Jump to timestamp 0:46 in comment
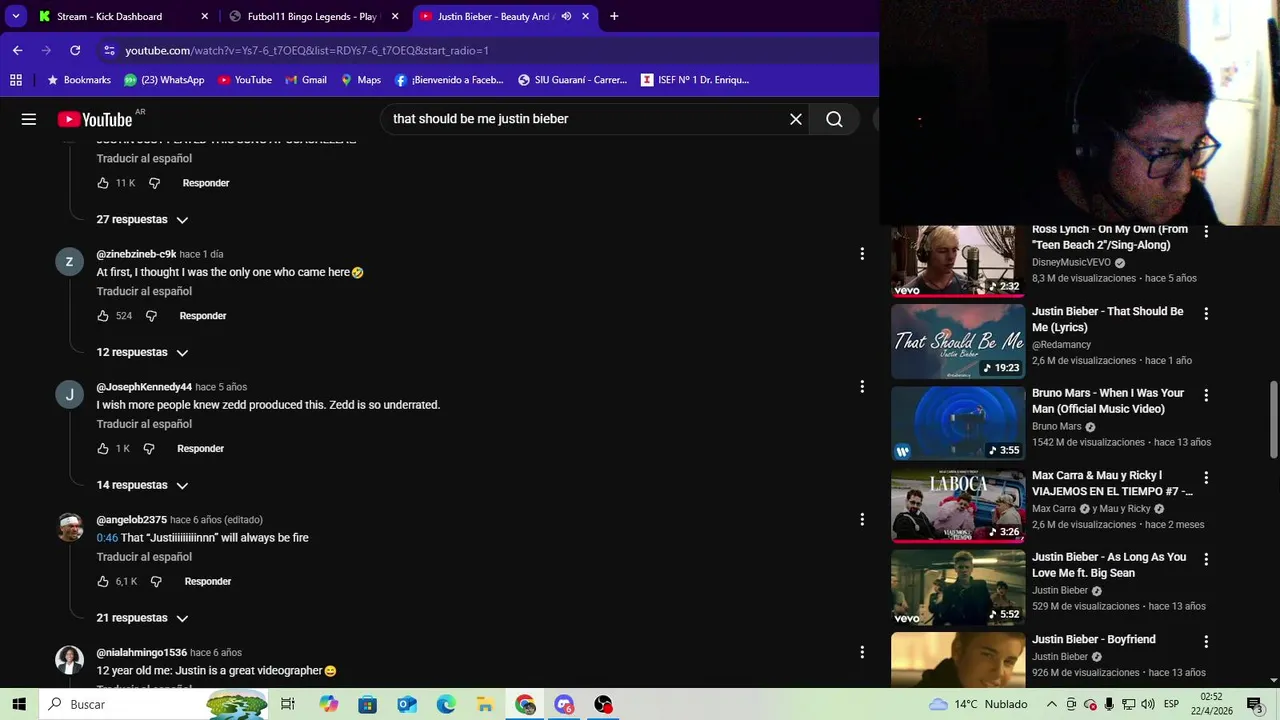 click(107, 538)
